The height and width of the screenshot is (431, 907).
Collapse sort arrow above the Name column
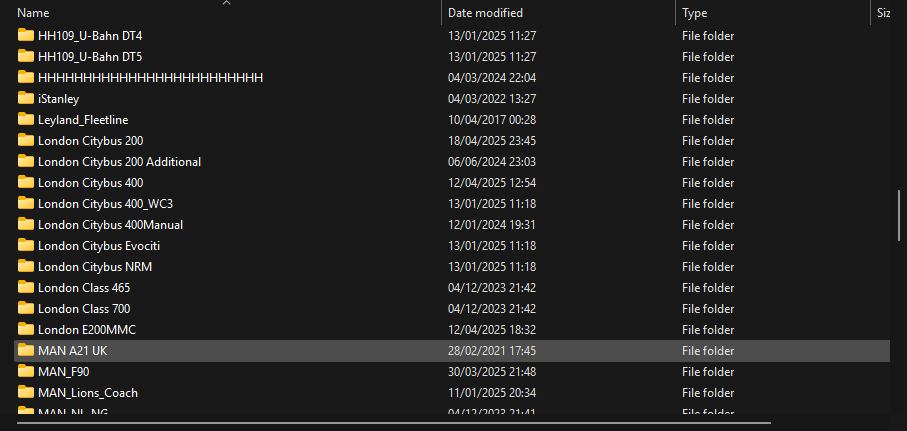pyautogui.click(x=226, y=3)
